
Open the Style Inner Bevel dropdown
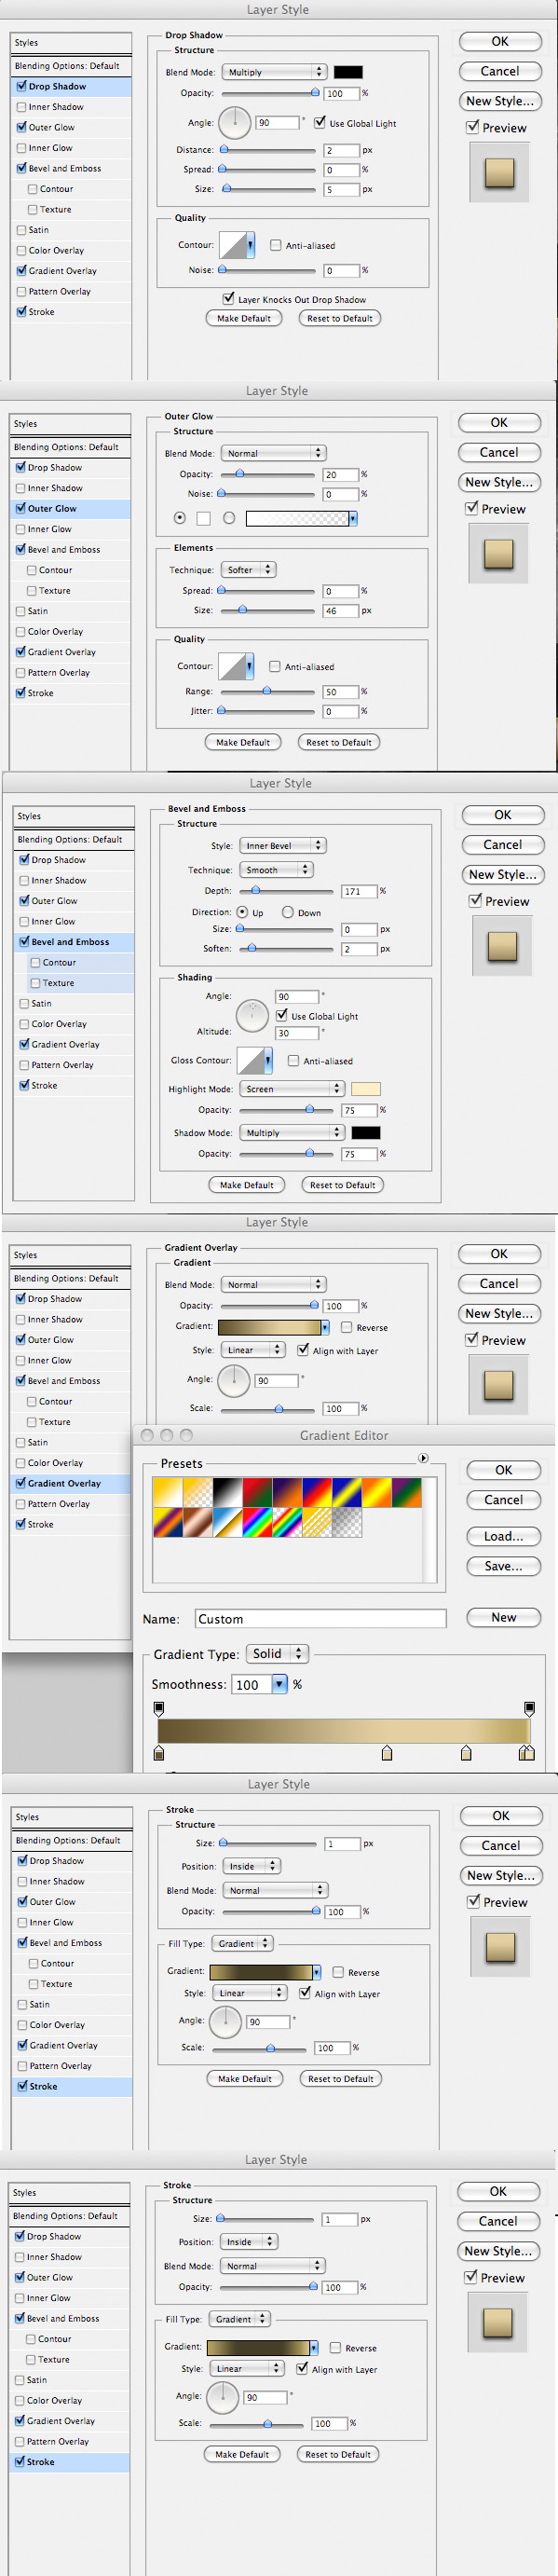(x=283, y=845)
